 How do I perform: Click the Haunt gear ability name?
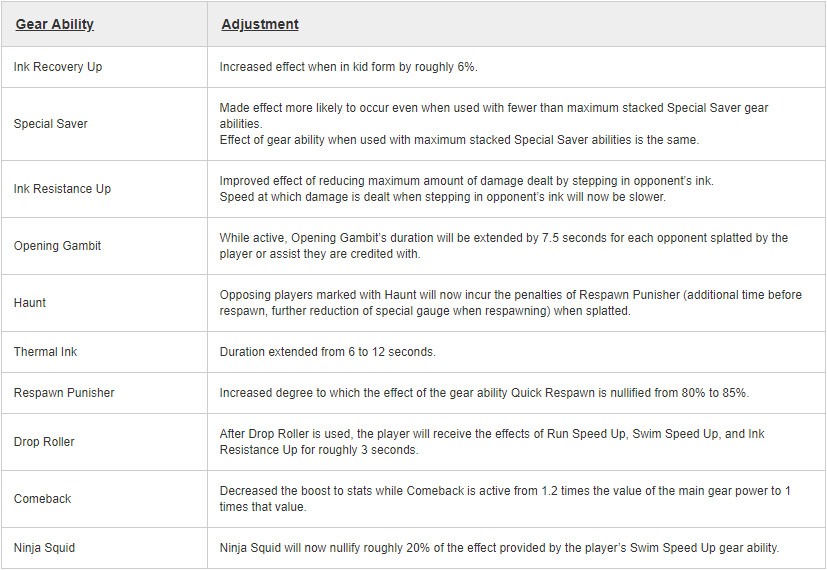pos(30,303)
